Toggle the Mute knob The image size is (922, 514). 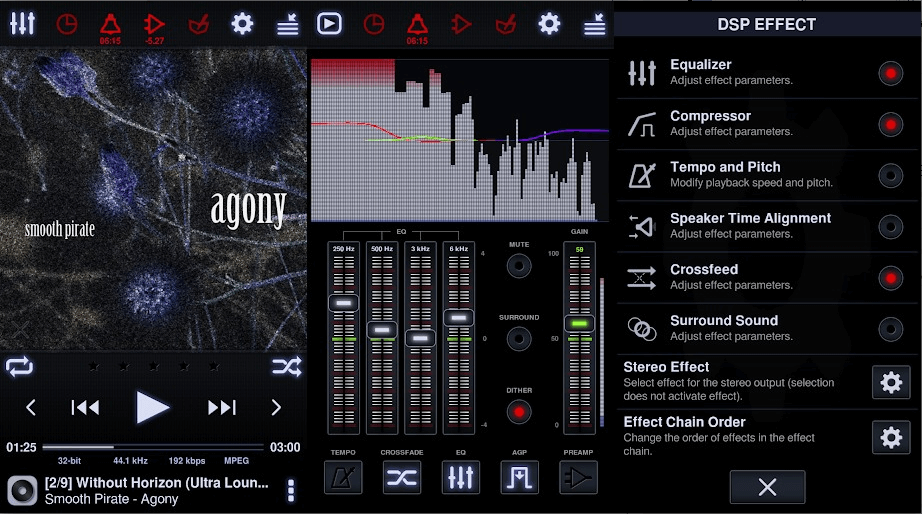519,266
